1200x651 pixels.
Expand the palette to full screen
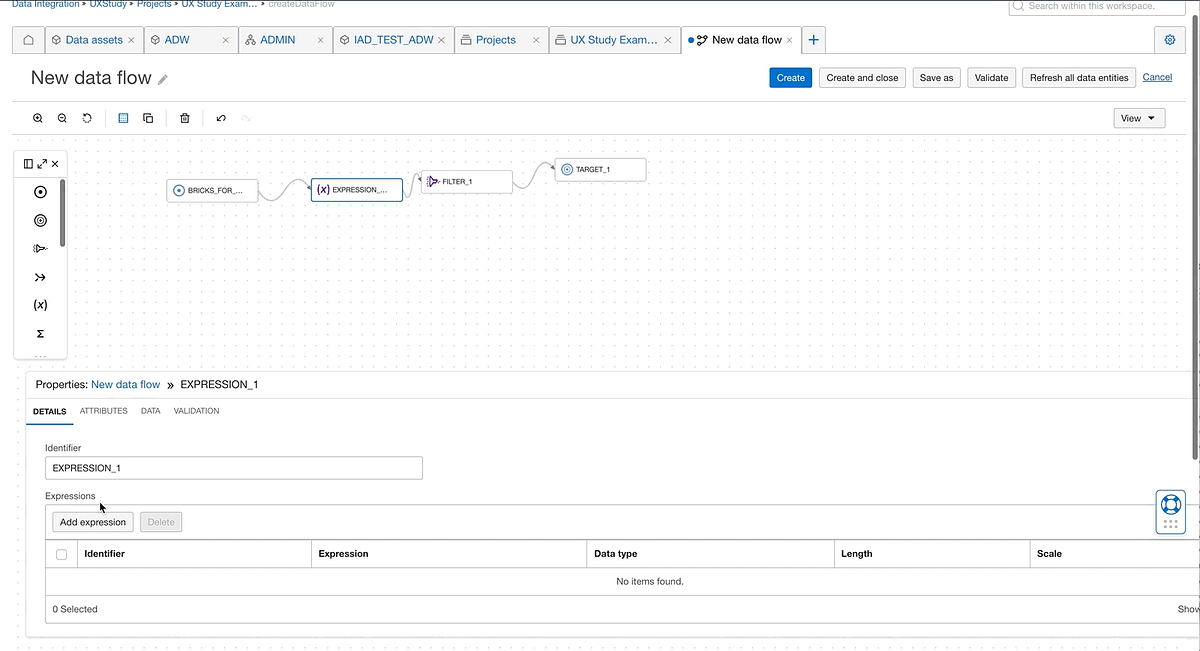coord(42,163)
